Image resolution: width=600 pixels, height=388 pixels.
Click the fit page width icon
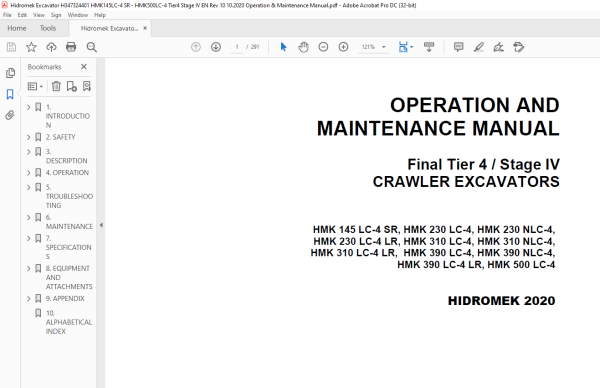pos(403,47)
